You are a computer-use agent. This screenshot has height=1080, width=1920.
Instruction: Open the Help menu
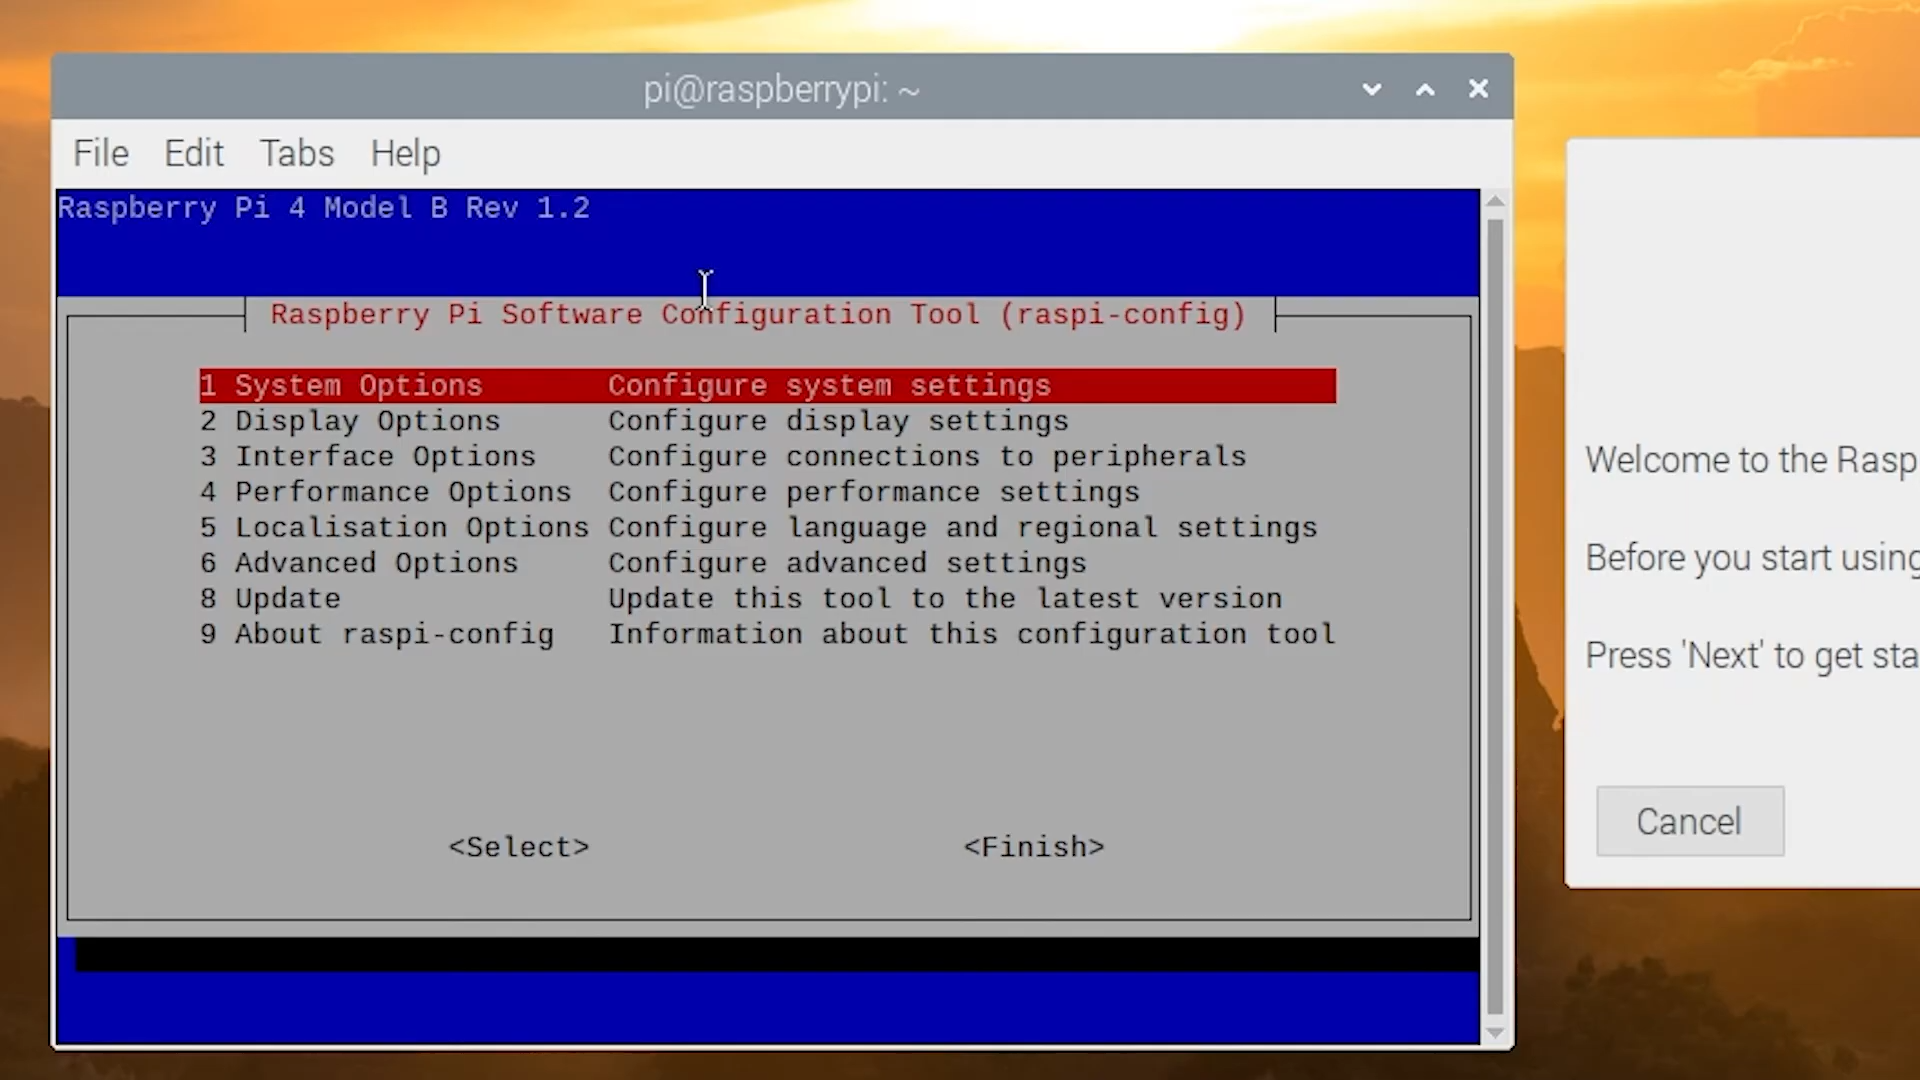click(x=404, y=153)
